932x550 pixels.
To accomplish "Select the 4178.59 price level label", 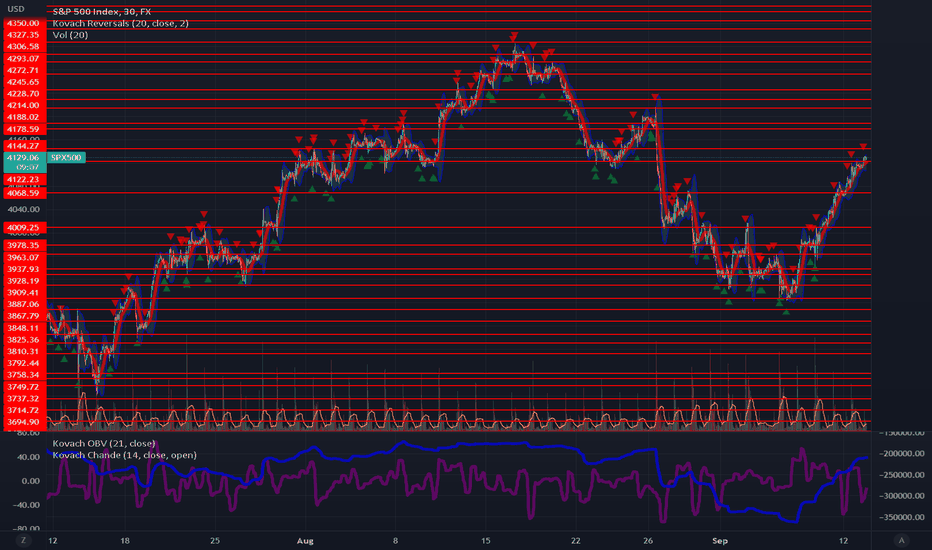I will pyautogui.click(x=24, y=129).
